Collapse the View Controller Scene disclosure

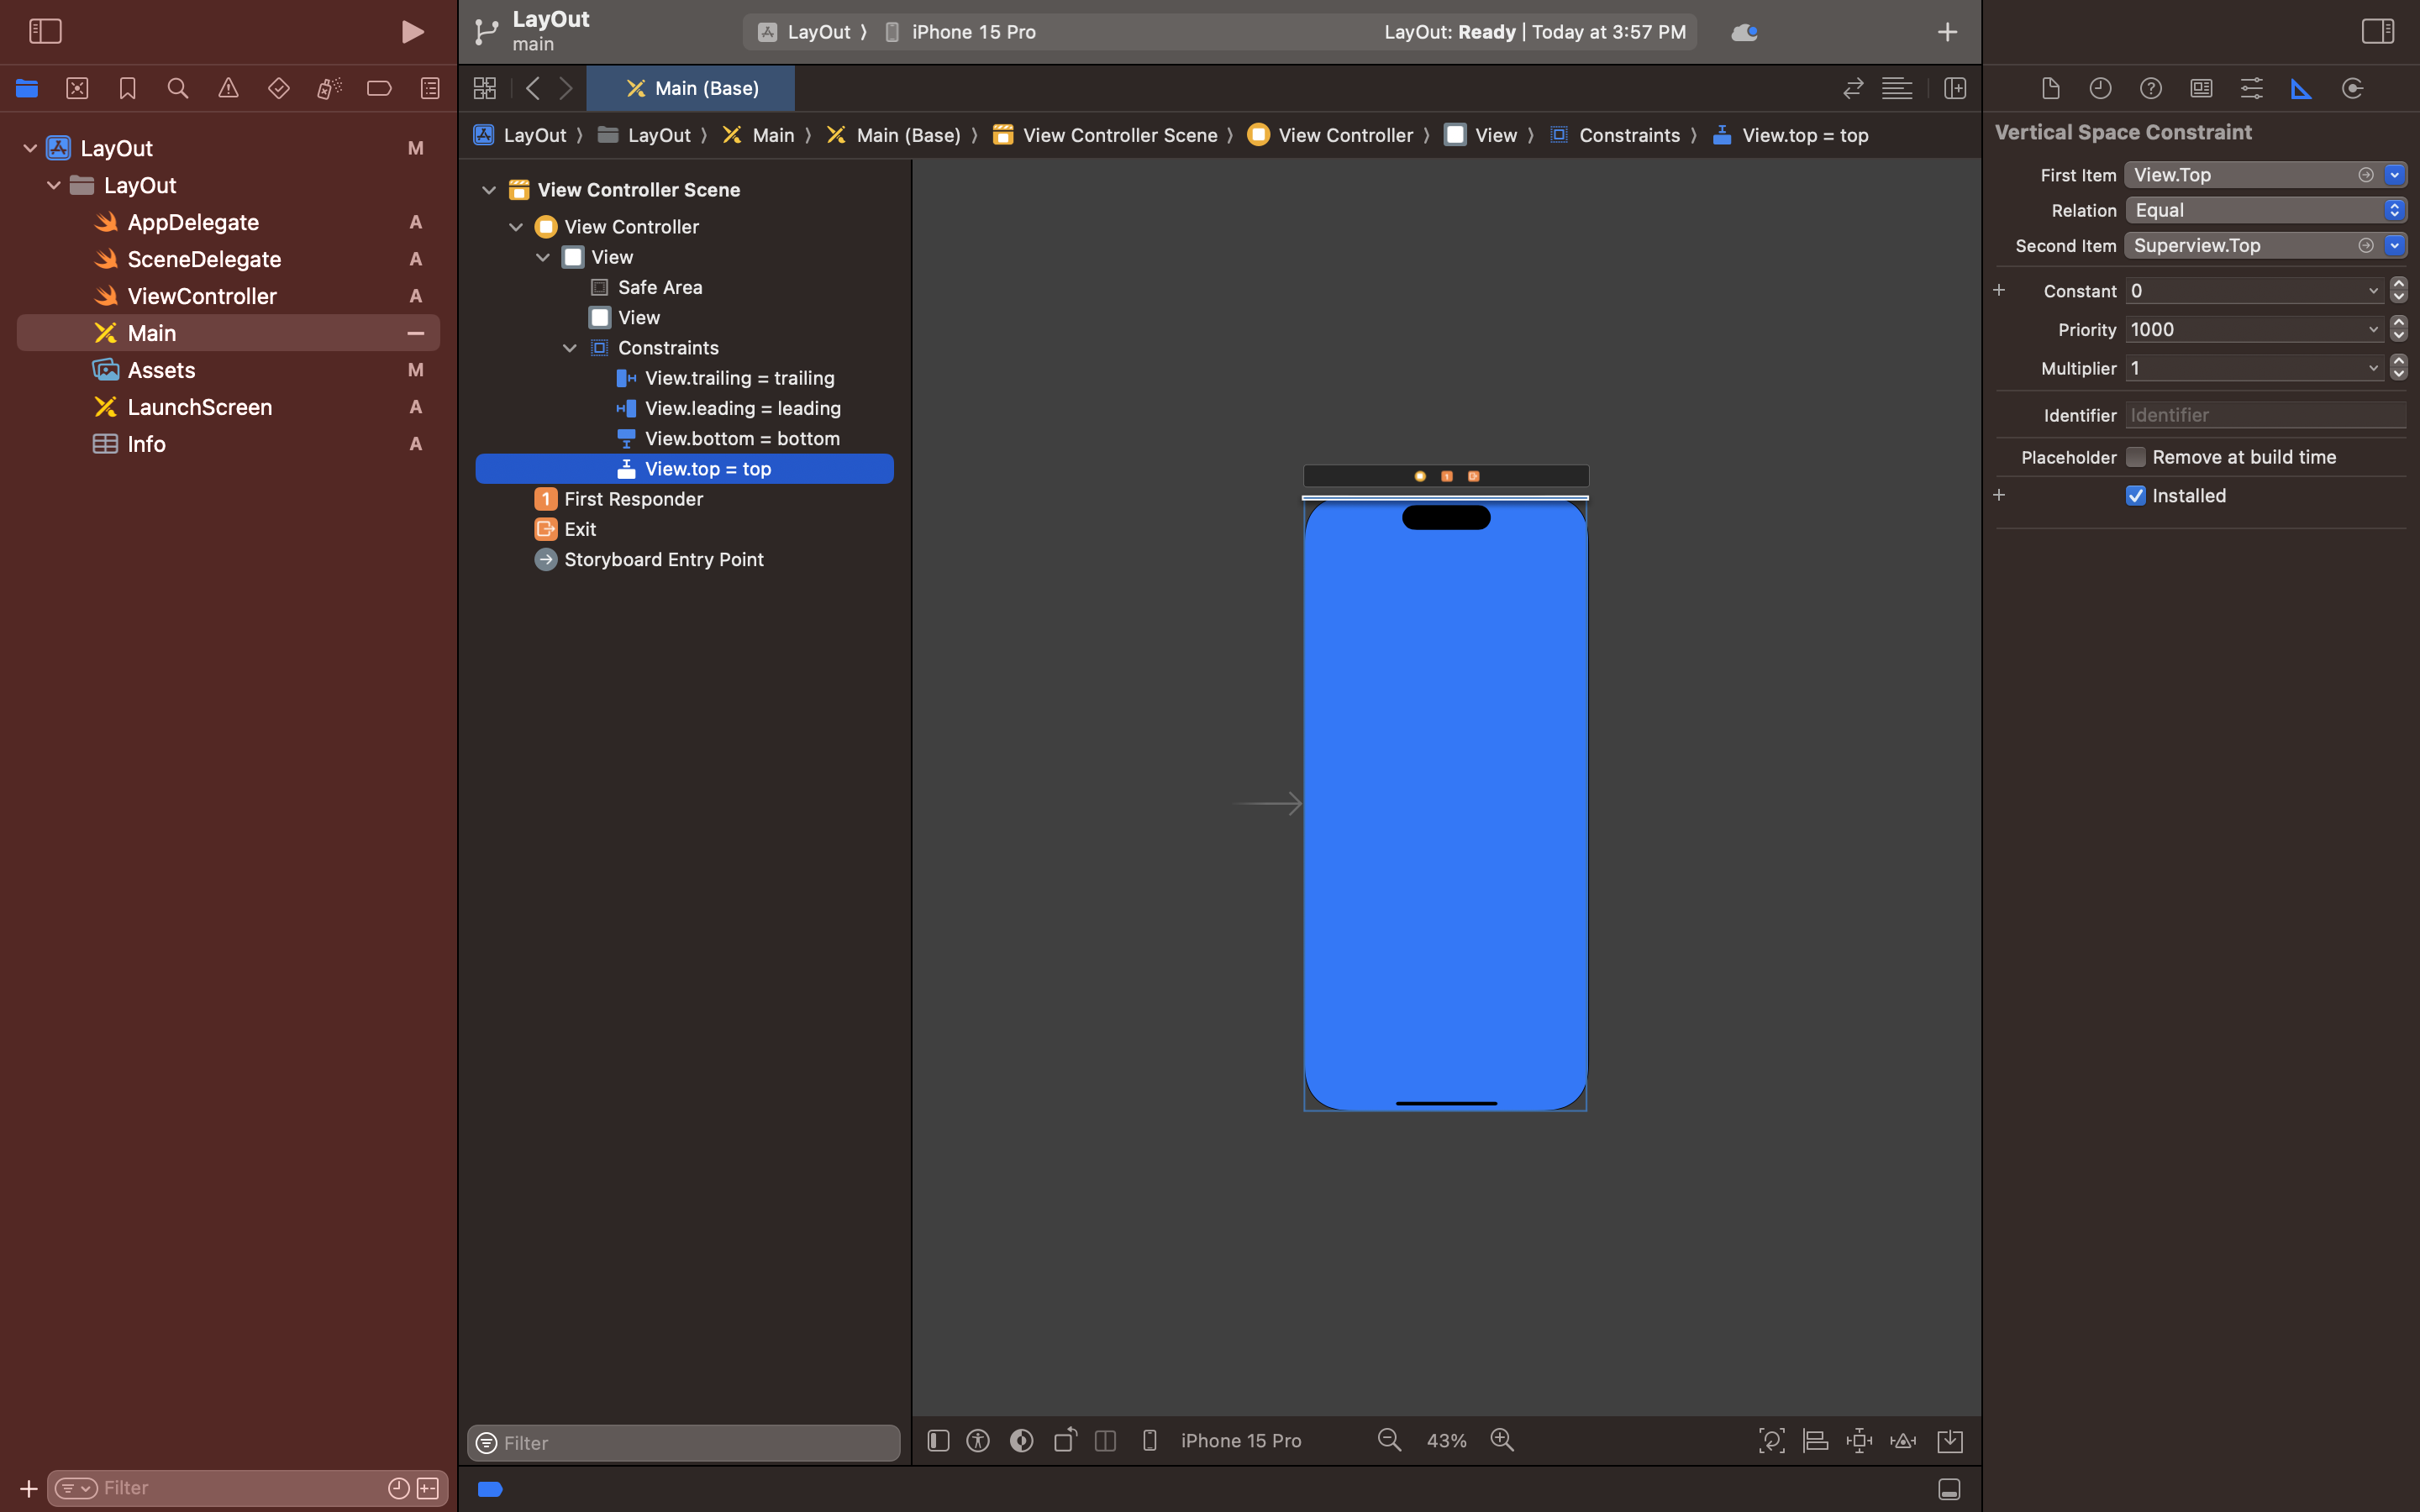489,190
